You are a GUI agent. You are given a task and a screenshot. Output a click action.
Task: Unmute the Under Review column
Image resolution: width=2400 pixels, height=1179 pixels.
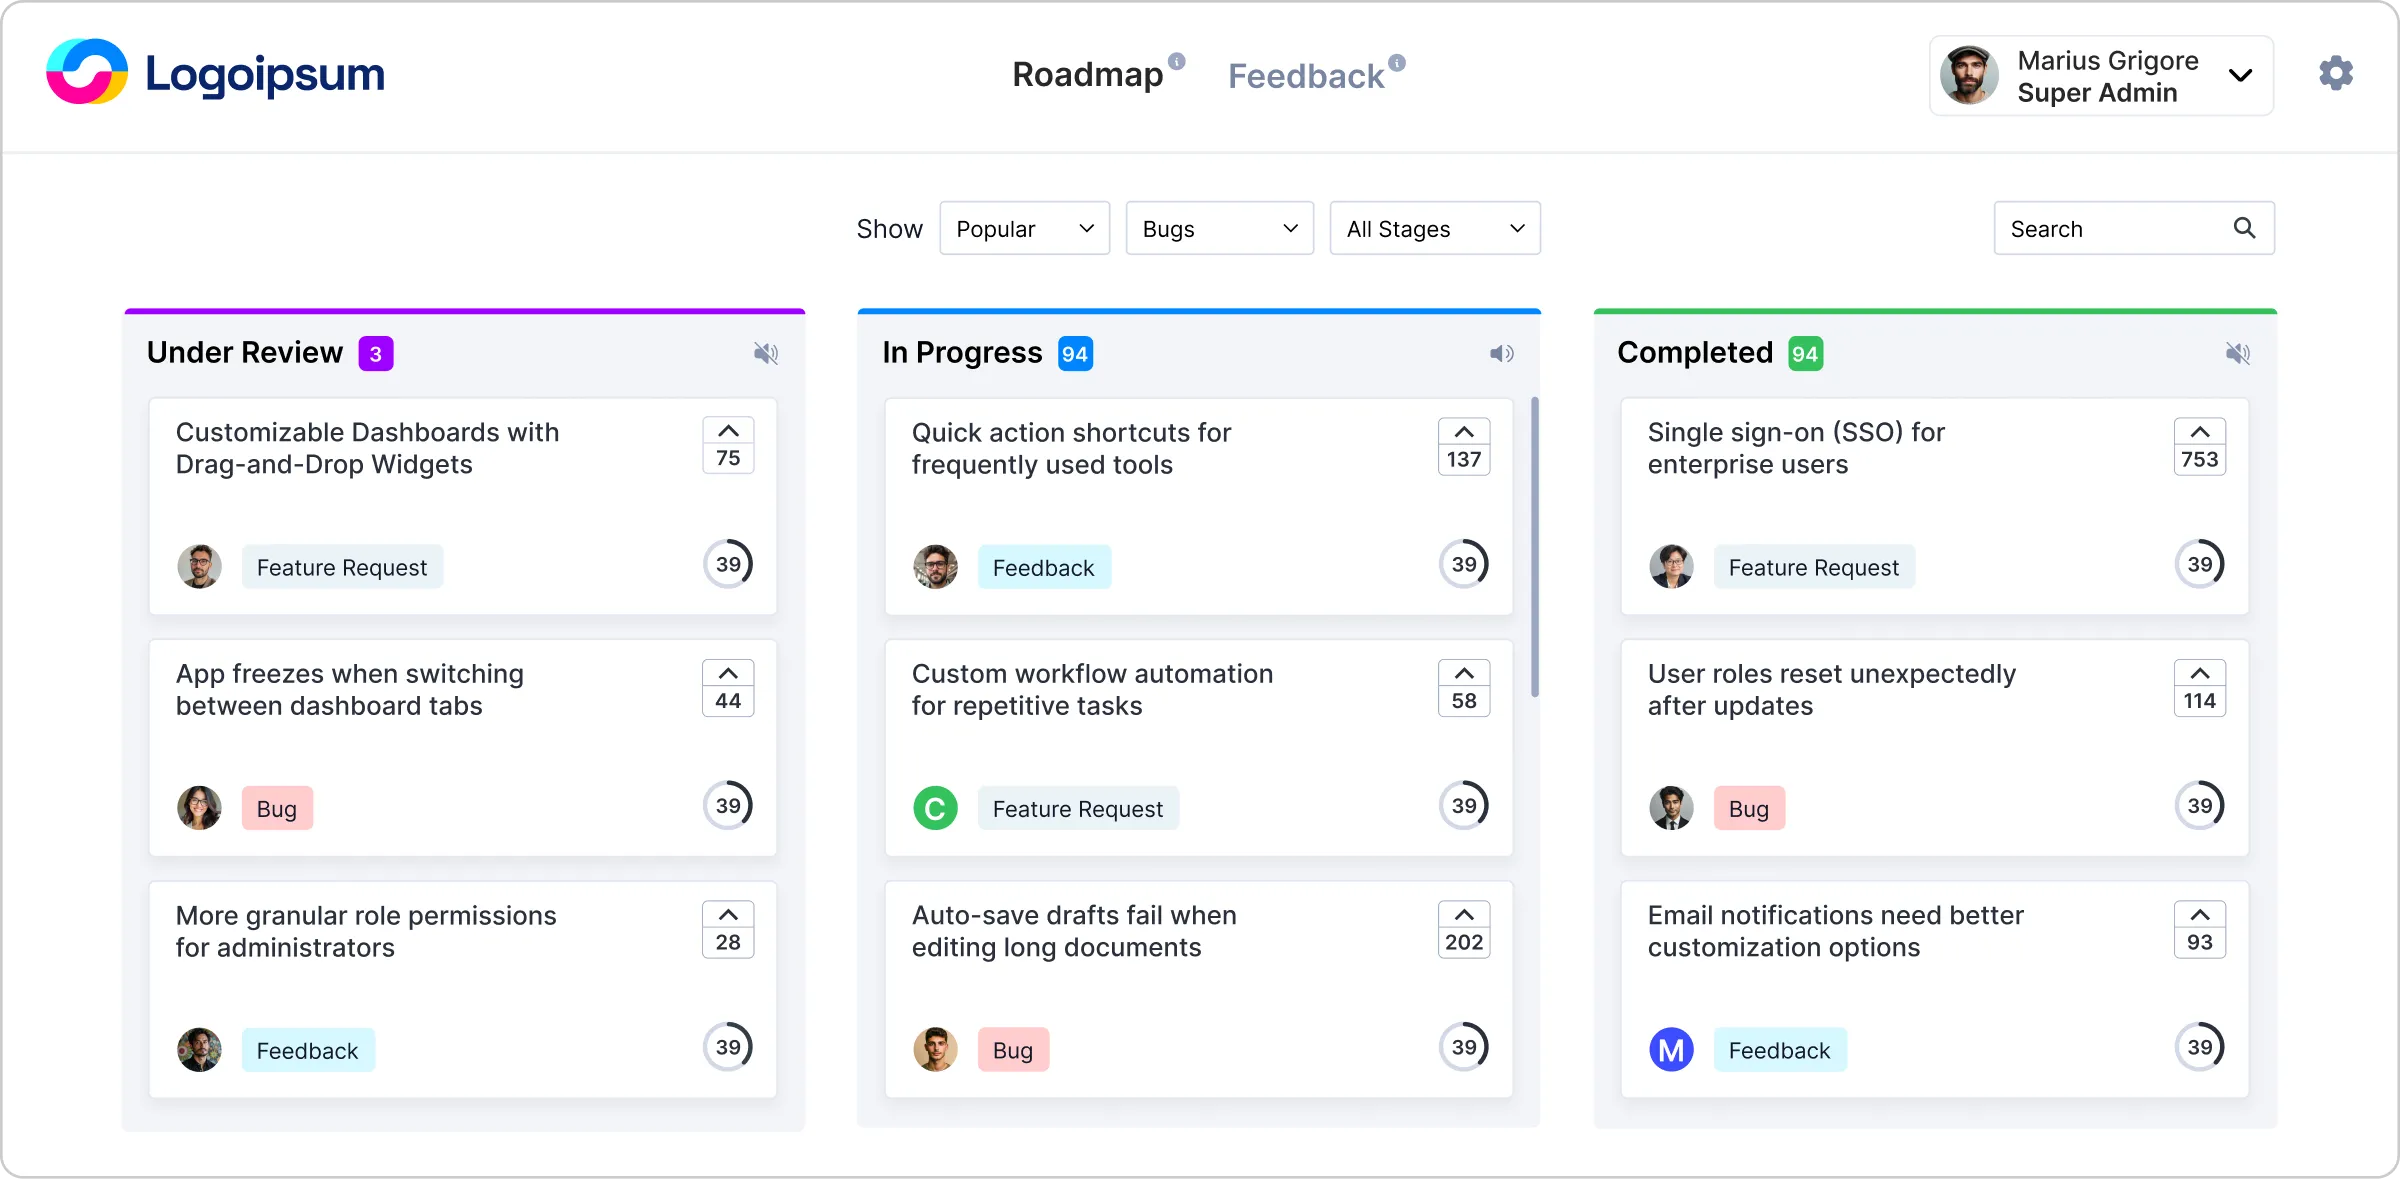(765, 353)
